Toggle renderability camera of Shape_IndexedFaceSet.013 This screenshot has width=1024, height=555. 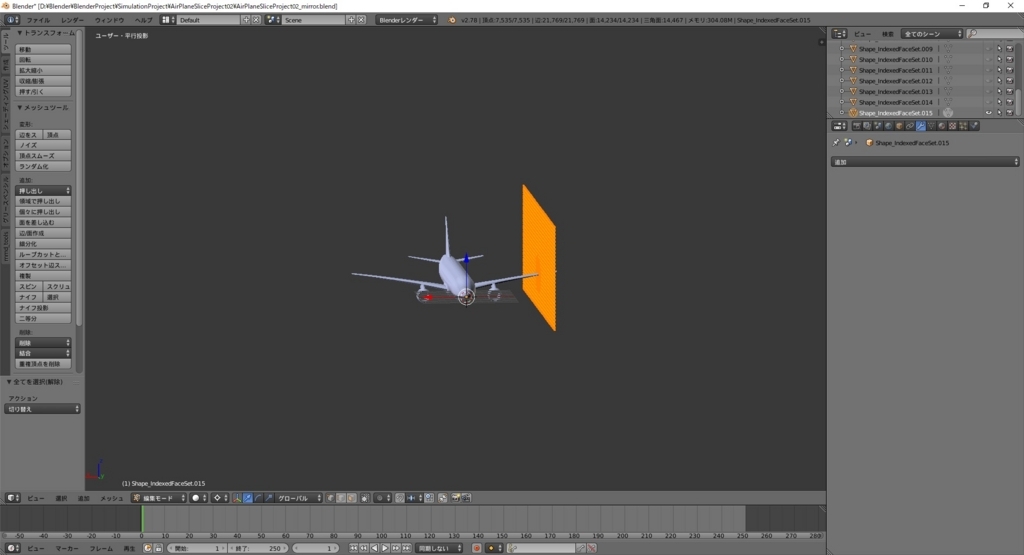1010,91
